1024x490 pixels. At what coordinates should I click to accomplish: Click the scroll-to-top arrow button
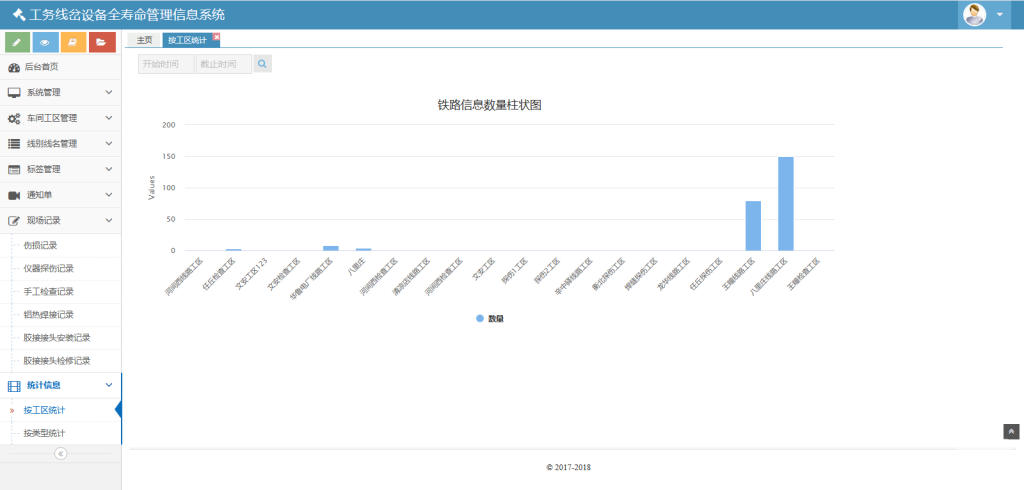pos(1011,431)
